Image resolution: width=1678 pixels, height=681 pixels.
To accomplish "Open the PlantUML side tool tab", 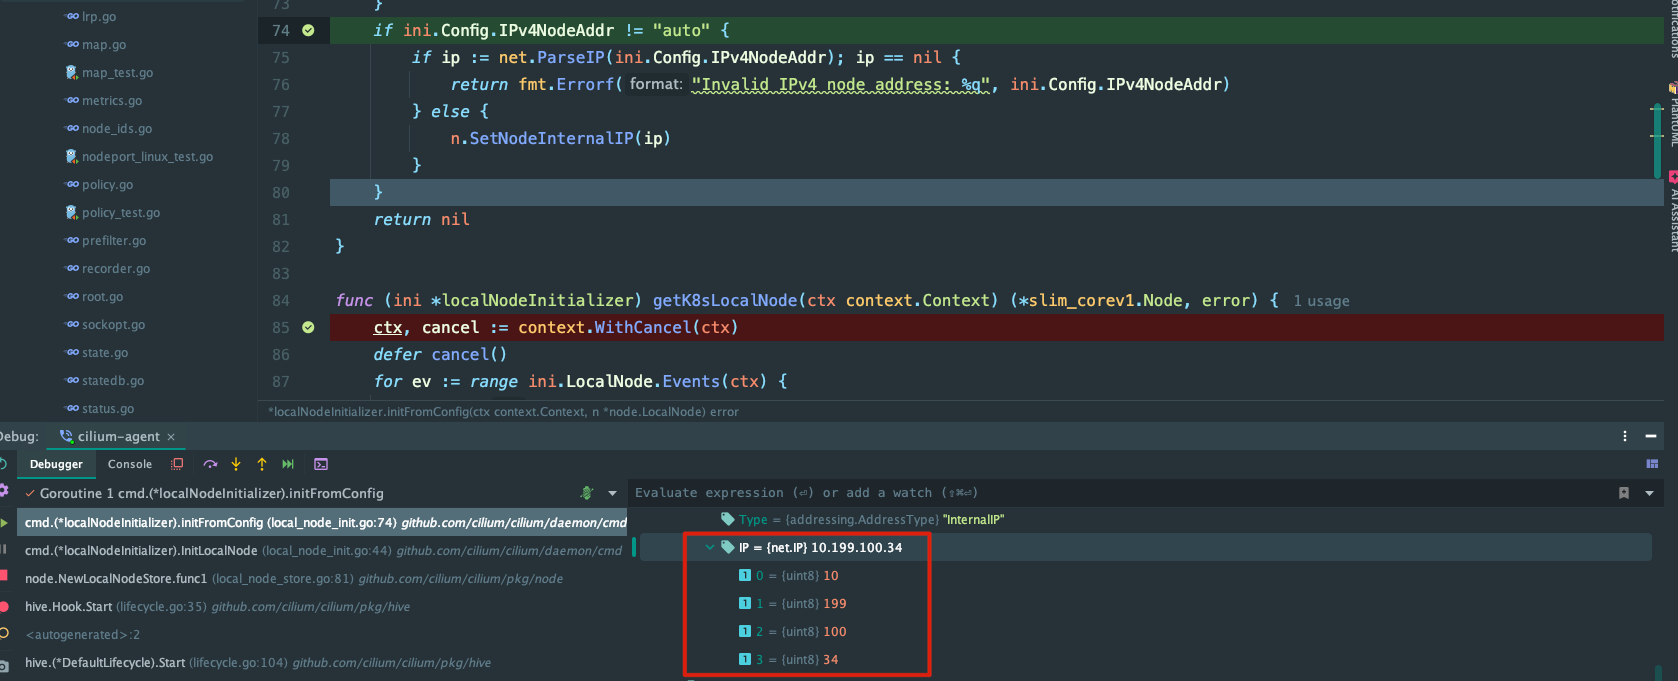I will [1672, 116].
